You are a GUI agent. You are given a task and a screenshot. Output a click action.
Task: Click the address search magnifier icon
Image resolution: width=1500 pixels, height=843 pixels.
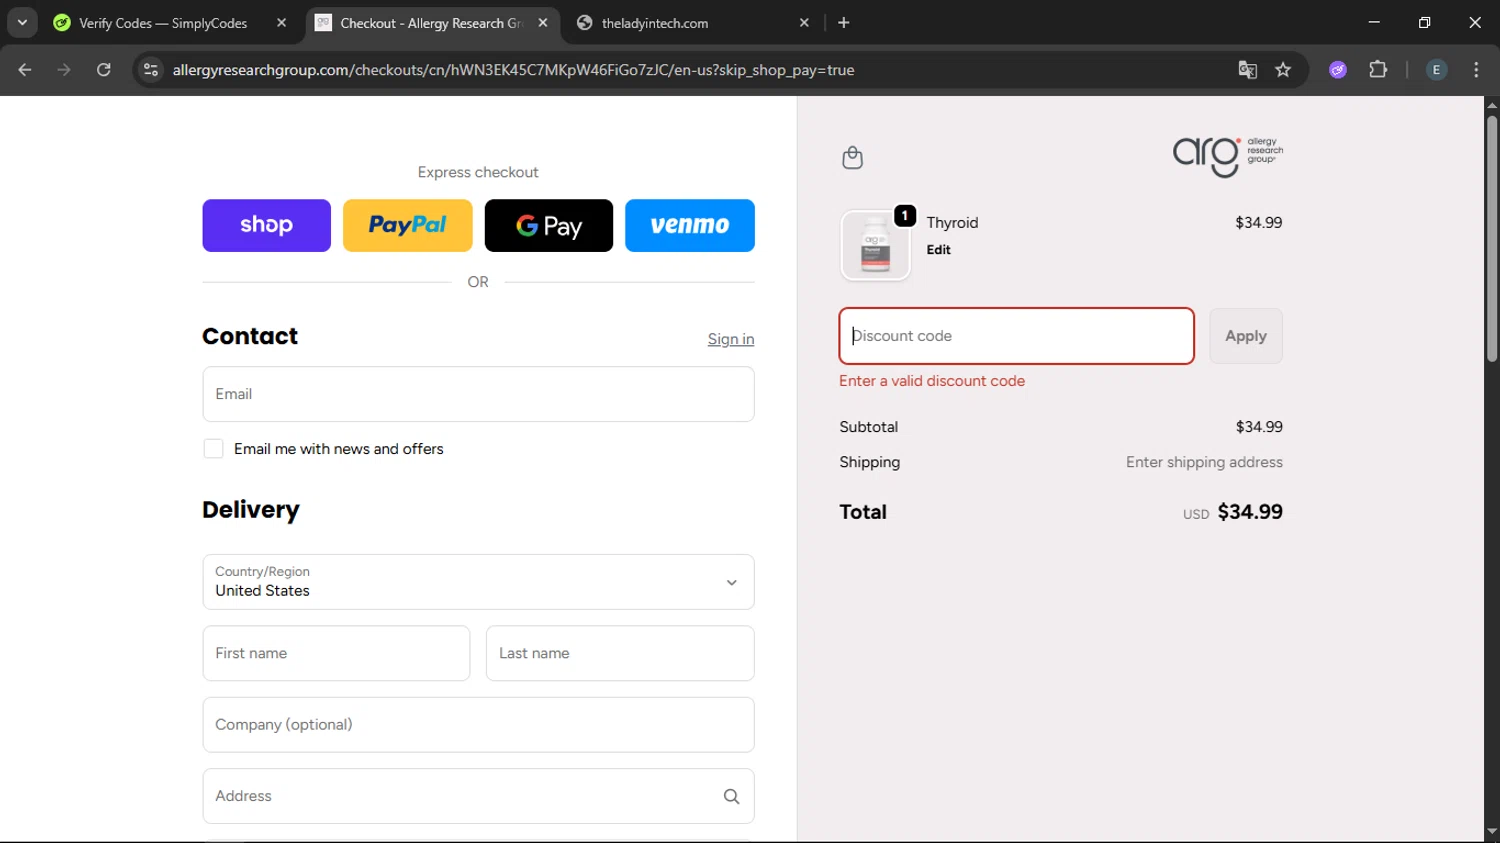(731, 796)
